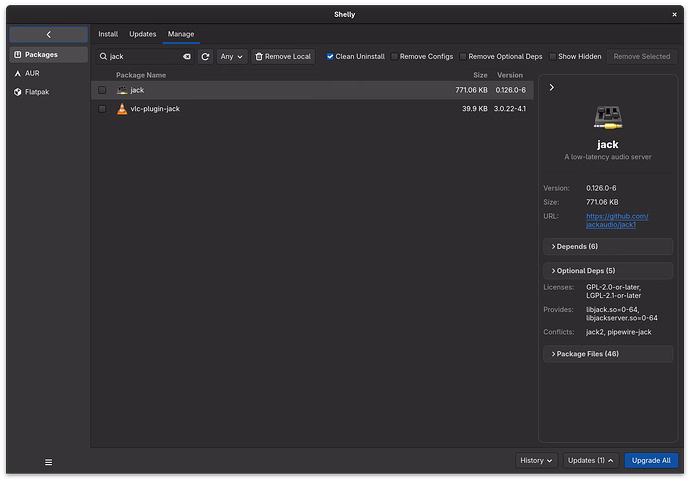Collapse the sidebar with the back chevron

coord(48,34)
